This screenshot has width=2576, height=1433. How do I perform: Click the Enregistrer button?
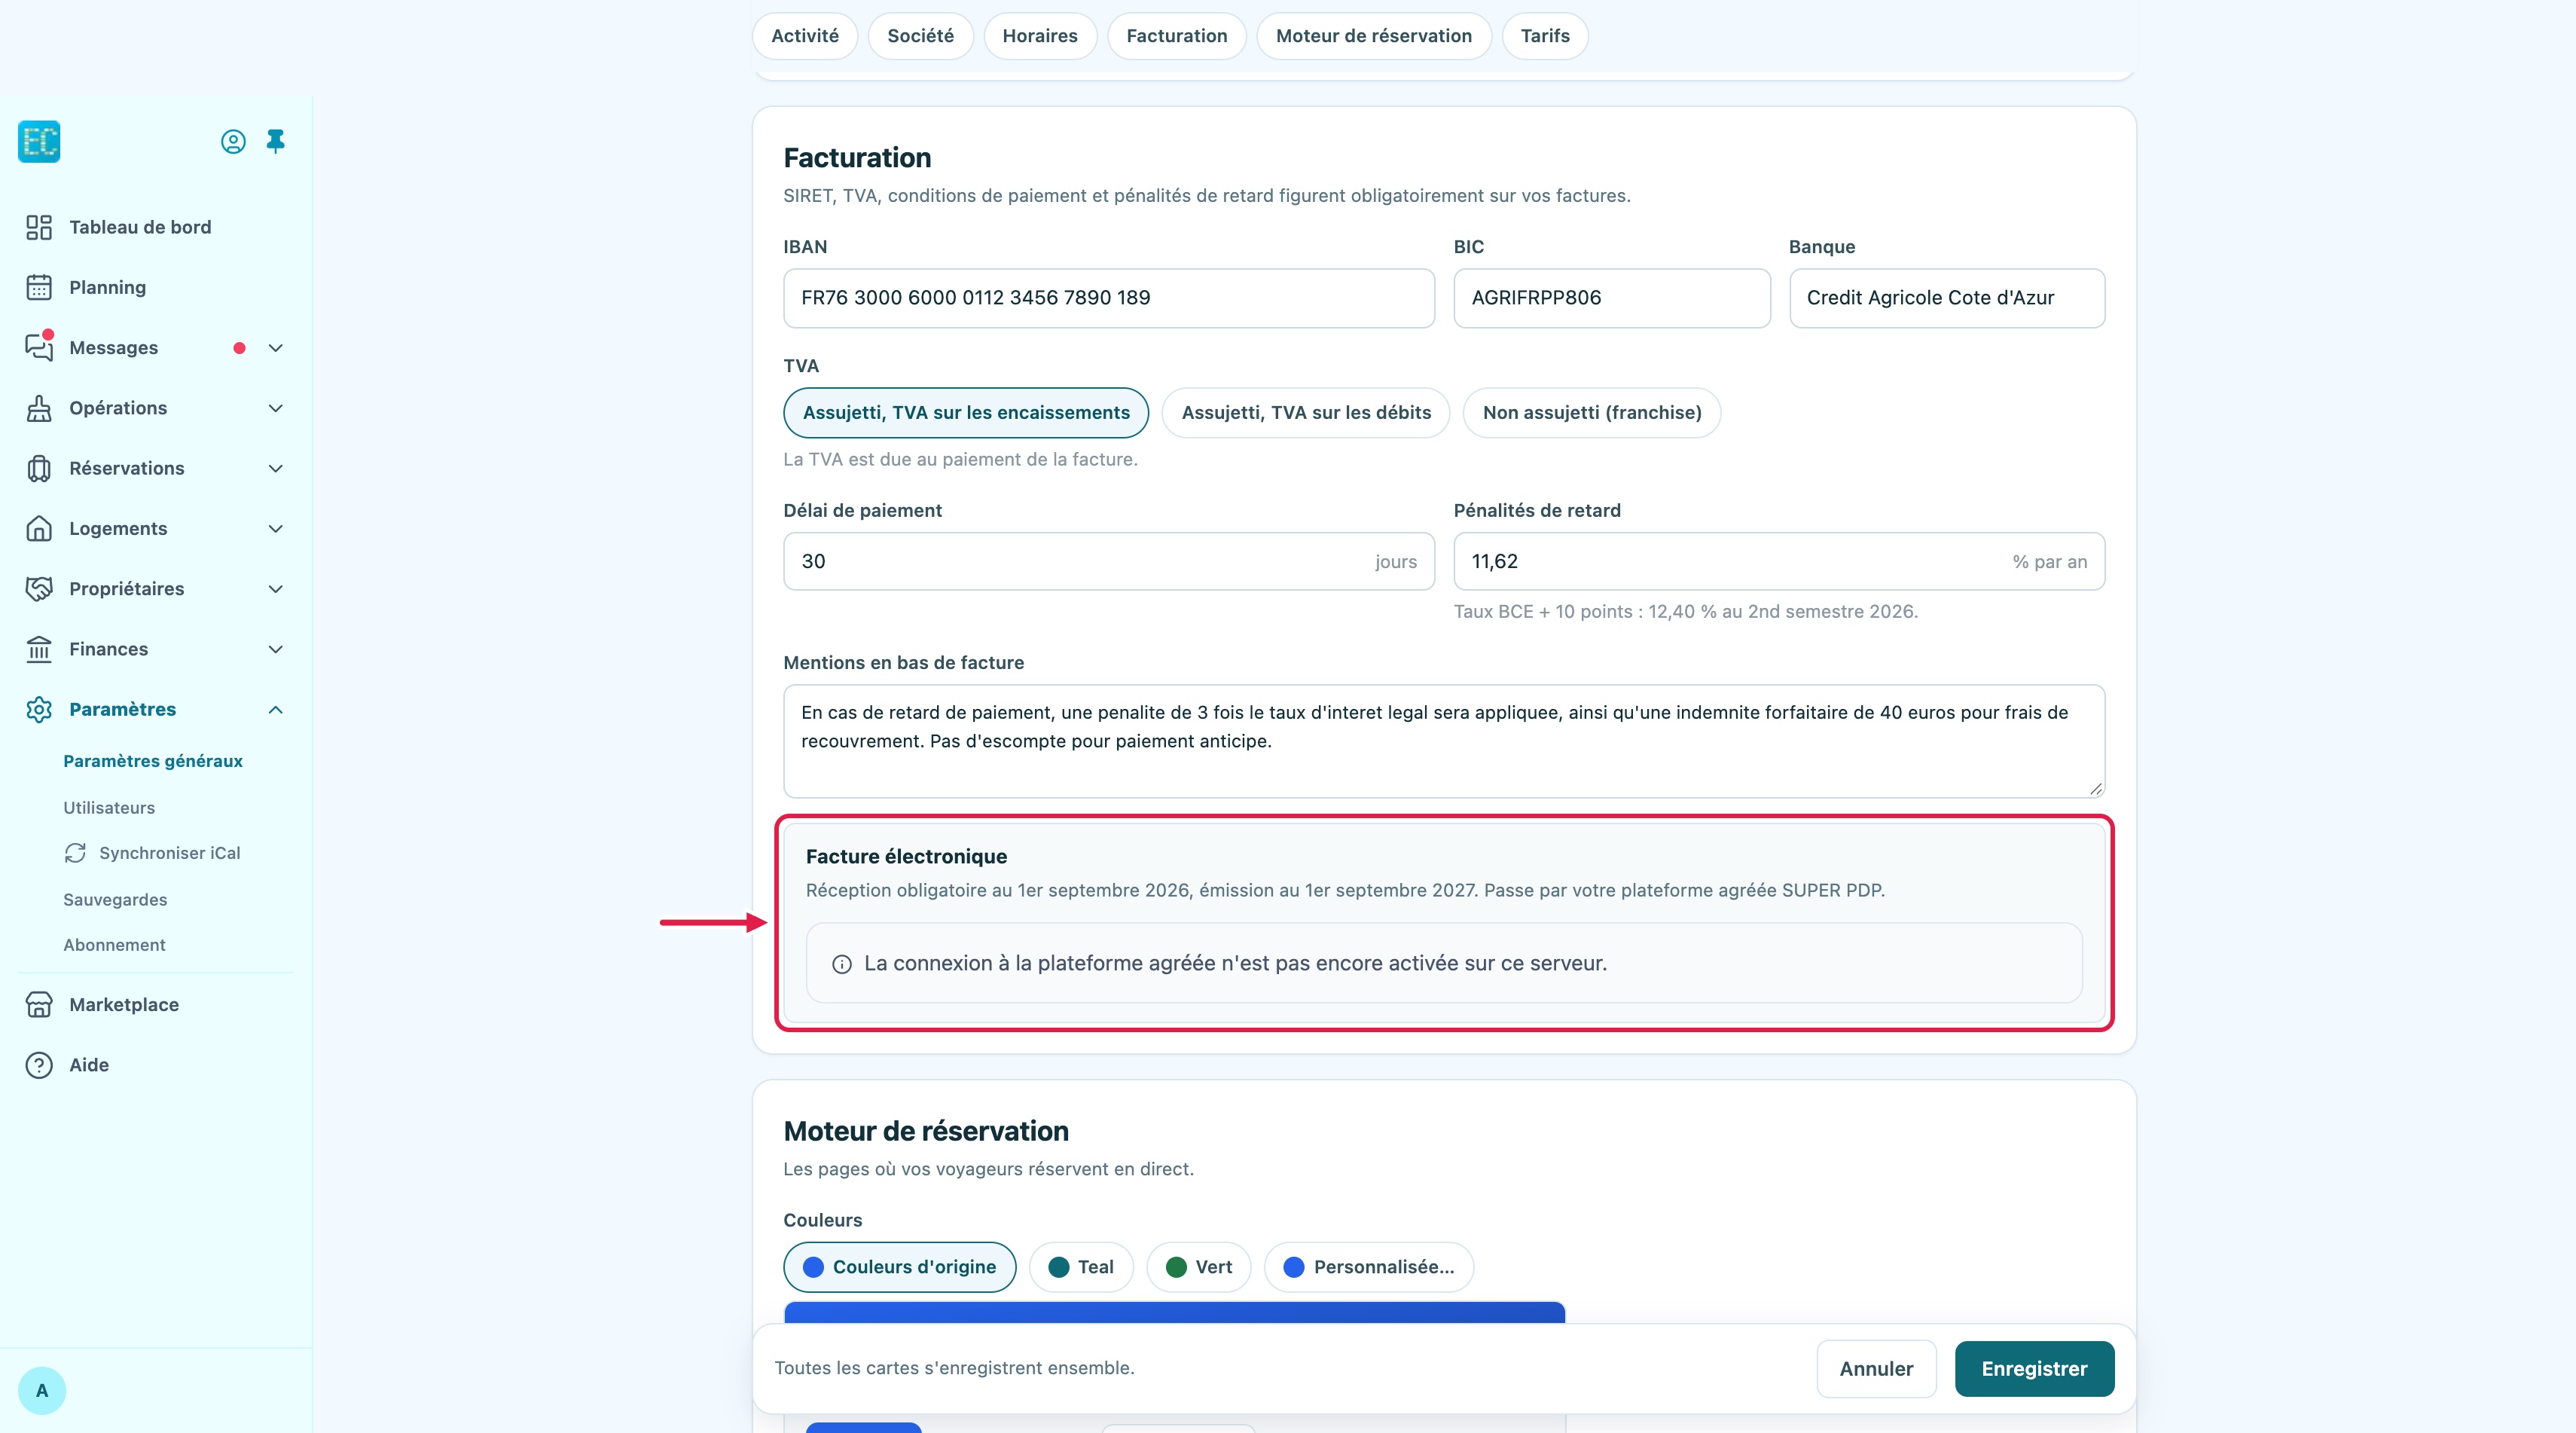(x=2034, y=1369)
